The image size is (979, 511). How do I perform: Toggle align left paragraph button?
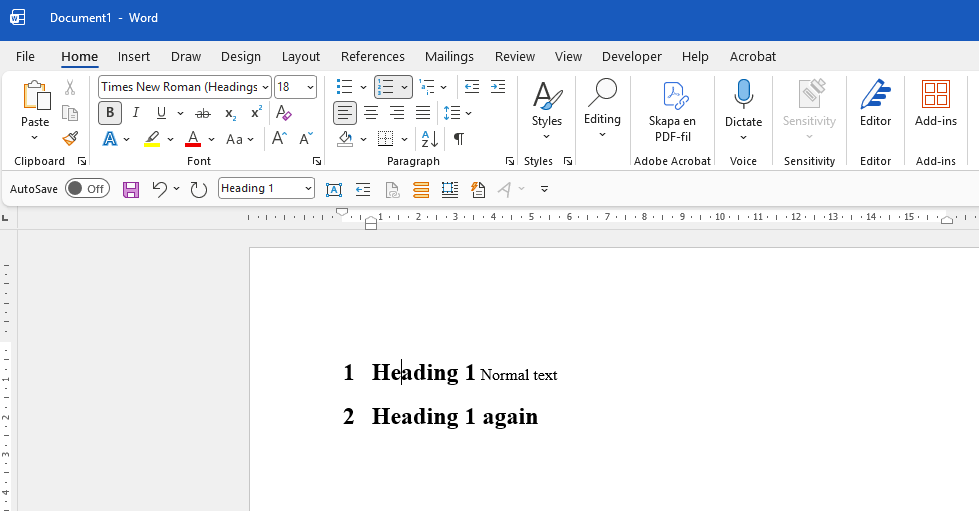point(345,113)
